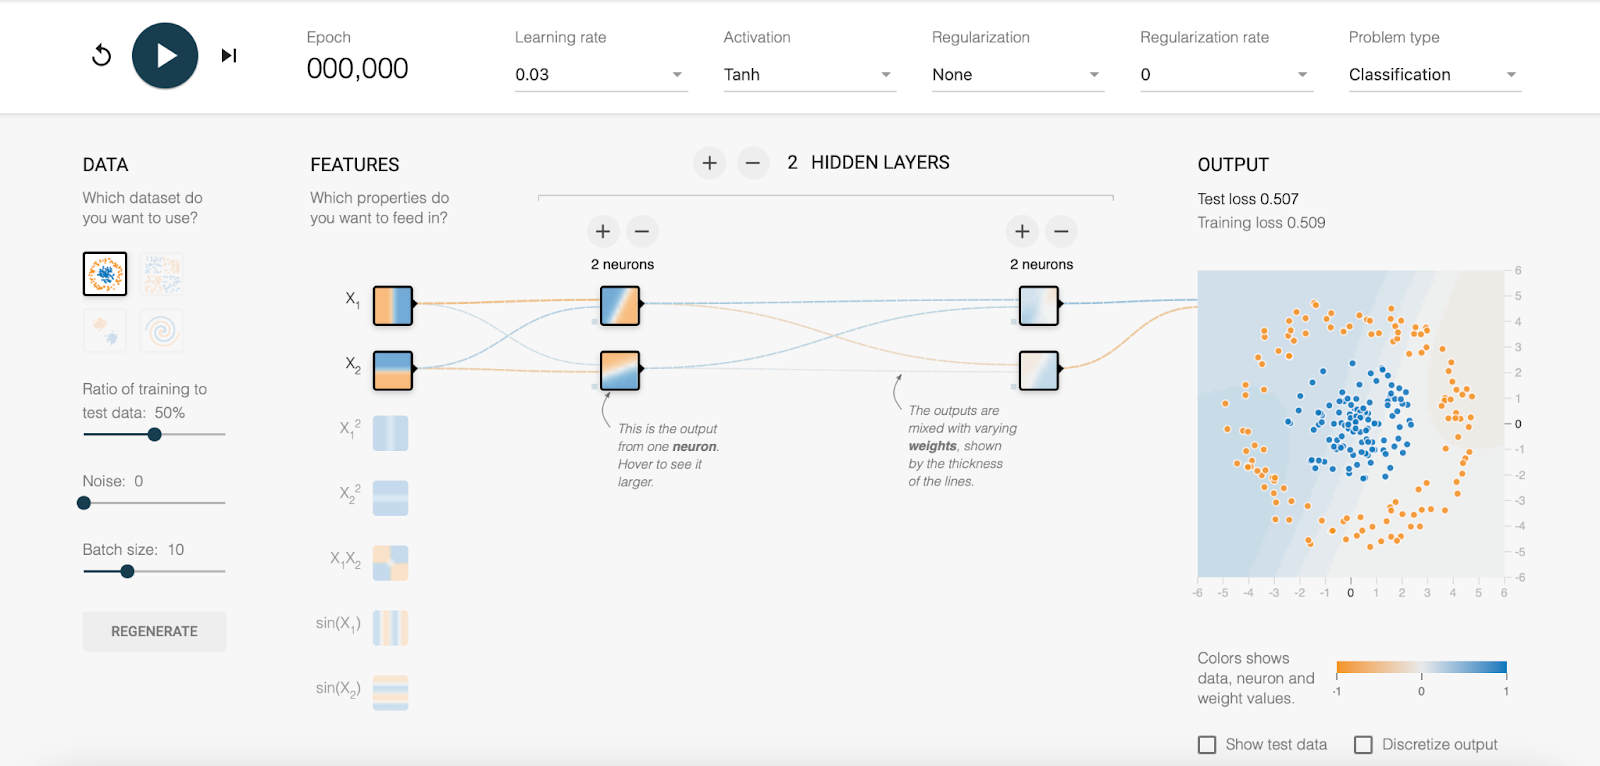This screenshot has height=766, width=1600.
Task: Open the Learning rate dropdown
Action: (601, 75)
